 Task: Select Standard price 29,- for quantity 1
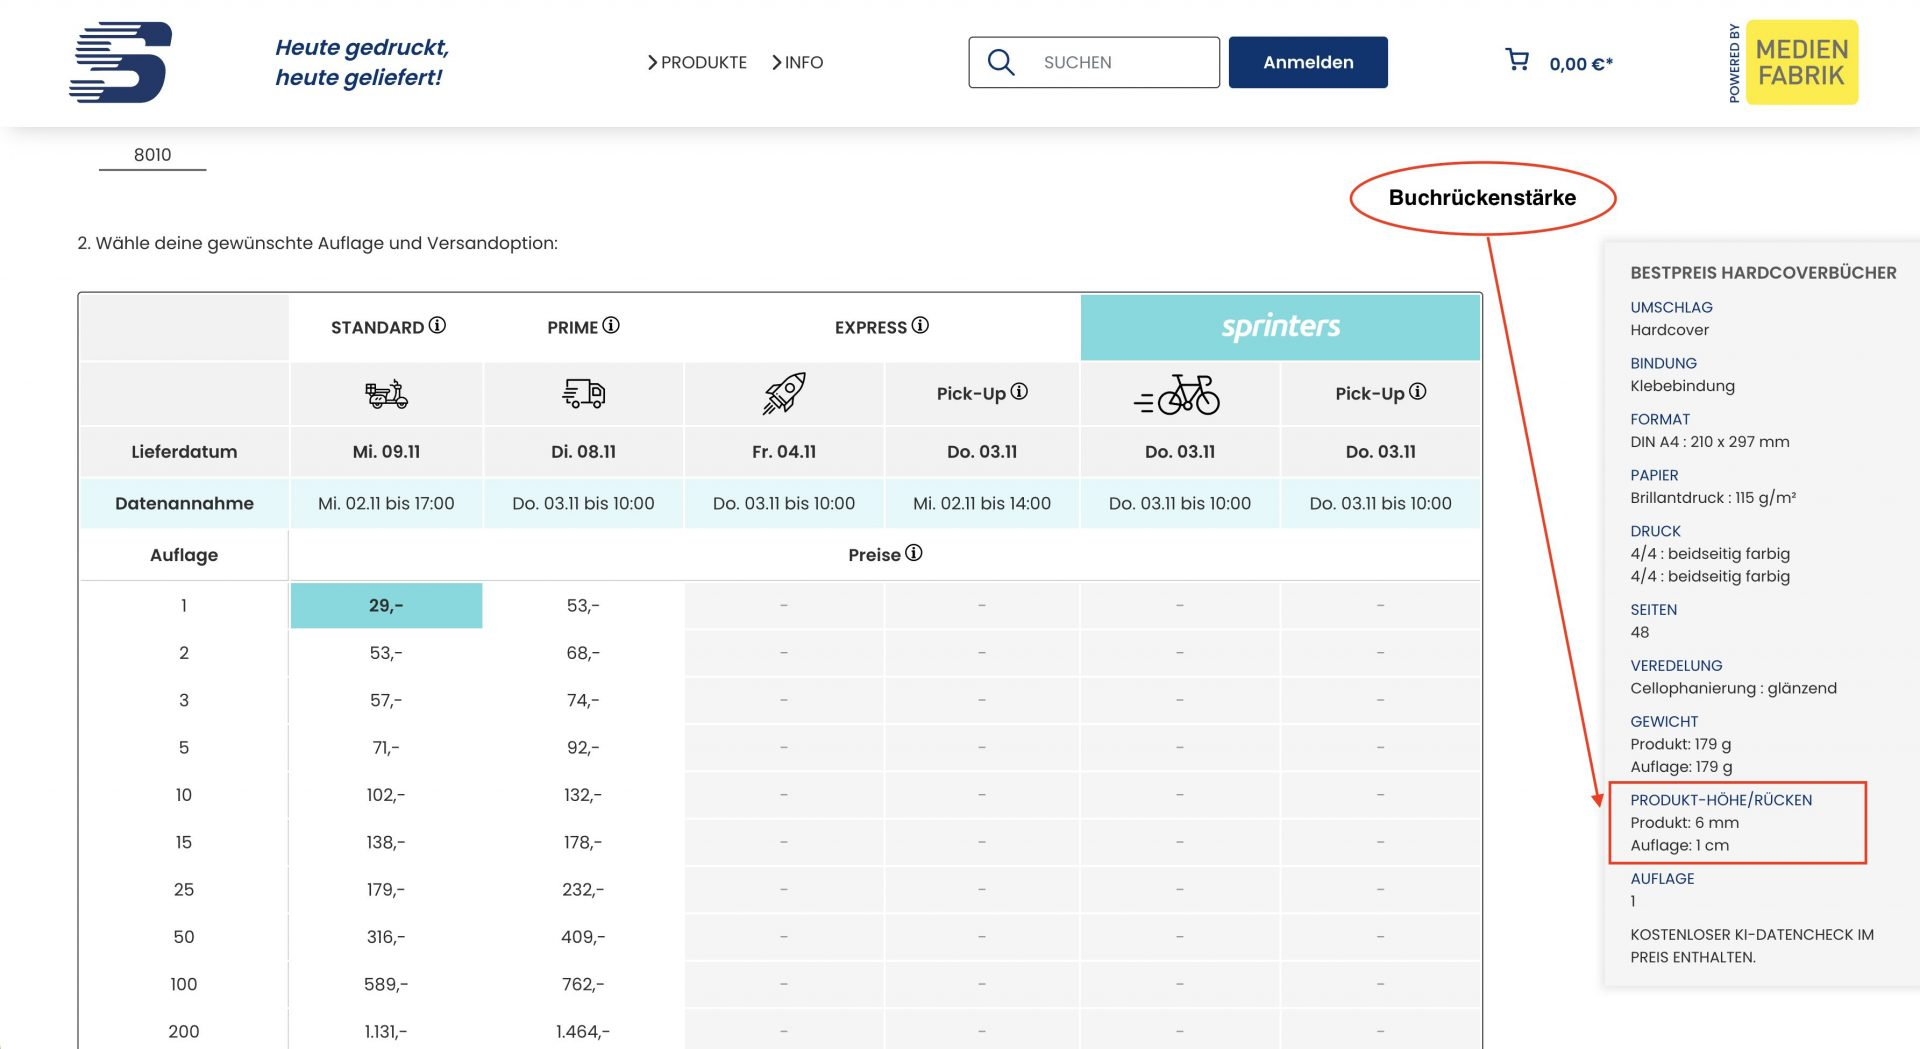[x=386, y=606]
